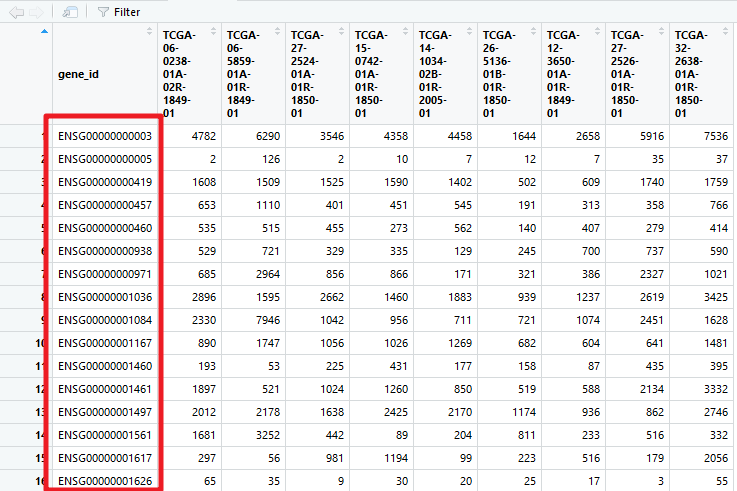The image size is (737, 491).
Task: Select value 2056 in ENSG00000001617 row
Action: pyautogui.click(x=716, y=459)
